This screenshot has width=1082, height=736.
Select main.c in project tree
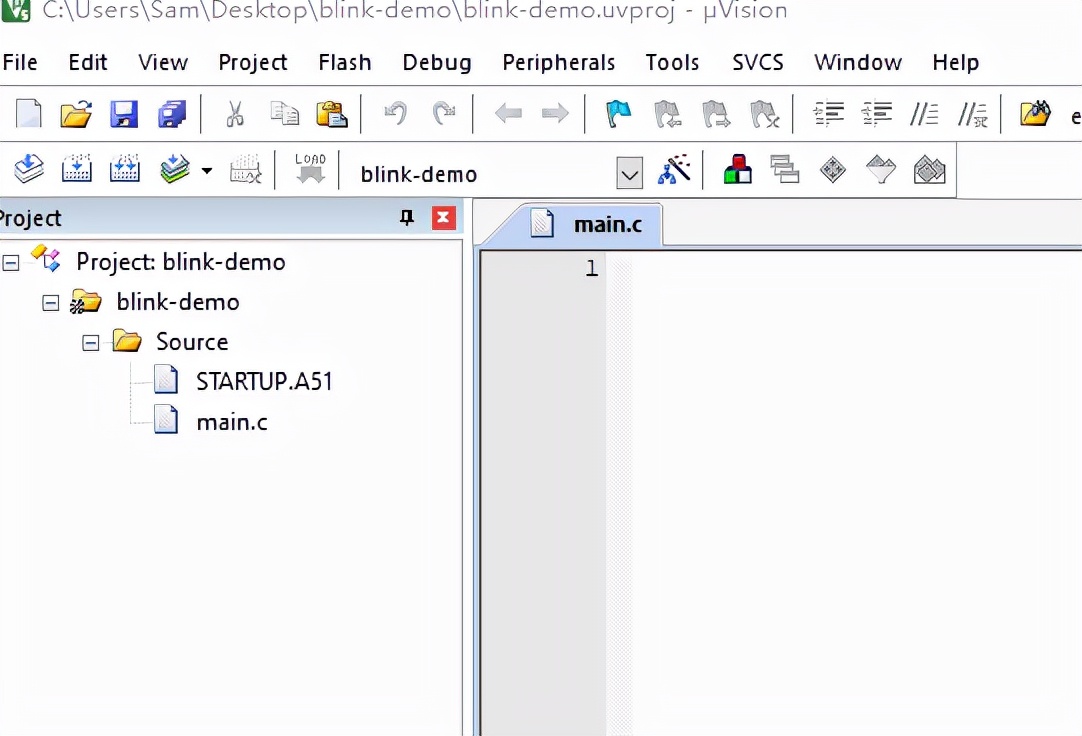232,421
